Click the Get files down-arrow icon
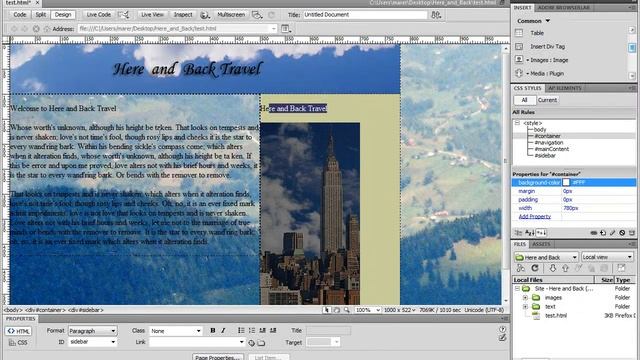 (x=552, y=268)
